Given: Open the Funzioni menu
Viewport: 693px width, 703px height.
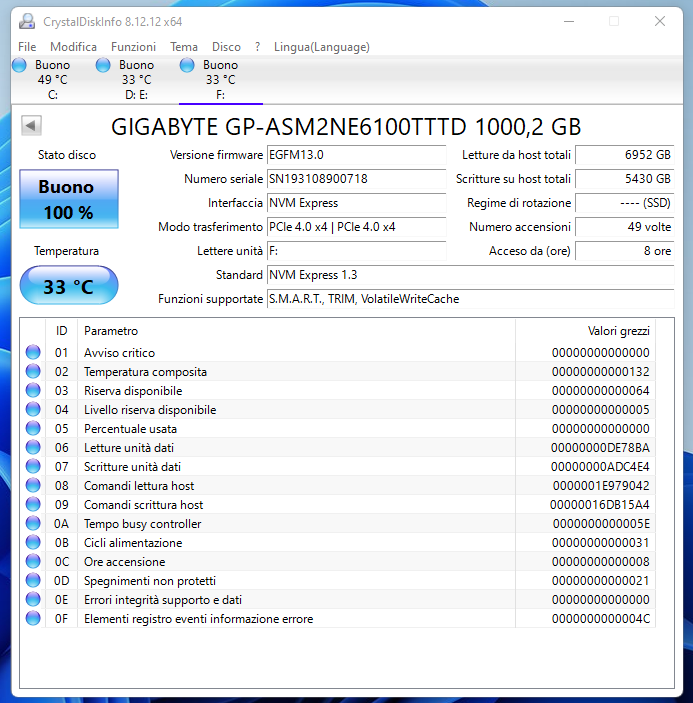Looking at the screenshot, I should point(134,47).
